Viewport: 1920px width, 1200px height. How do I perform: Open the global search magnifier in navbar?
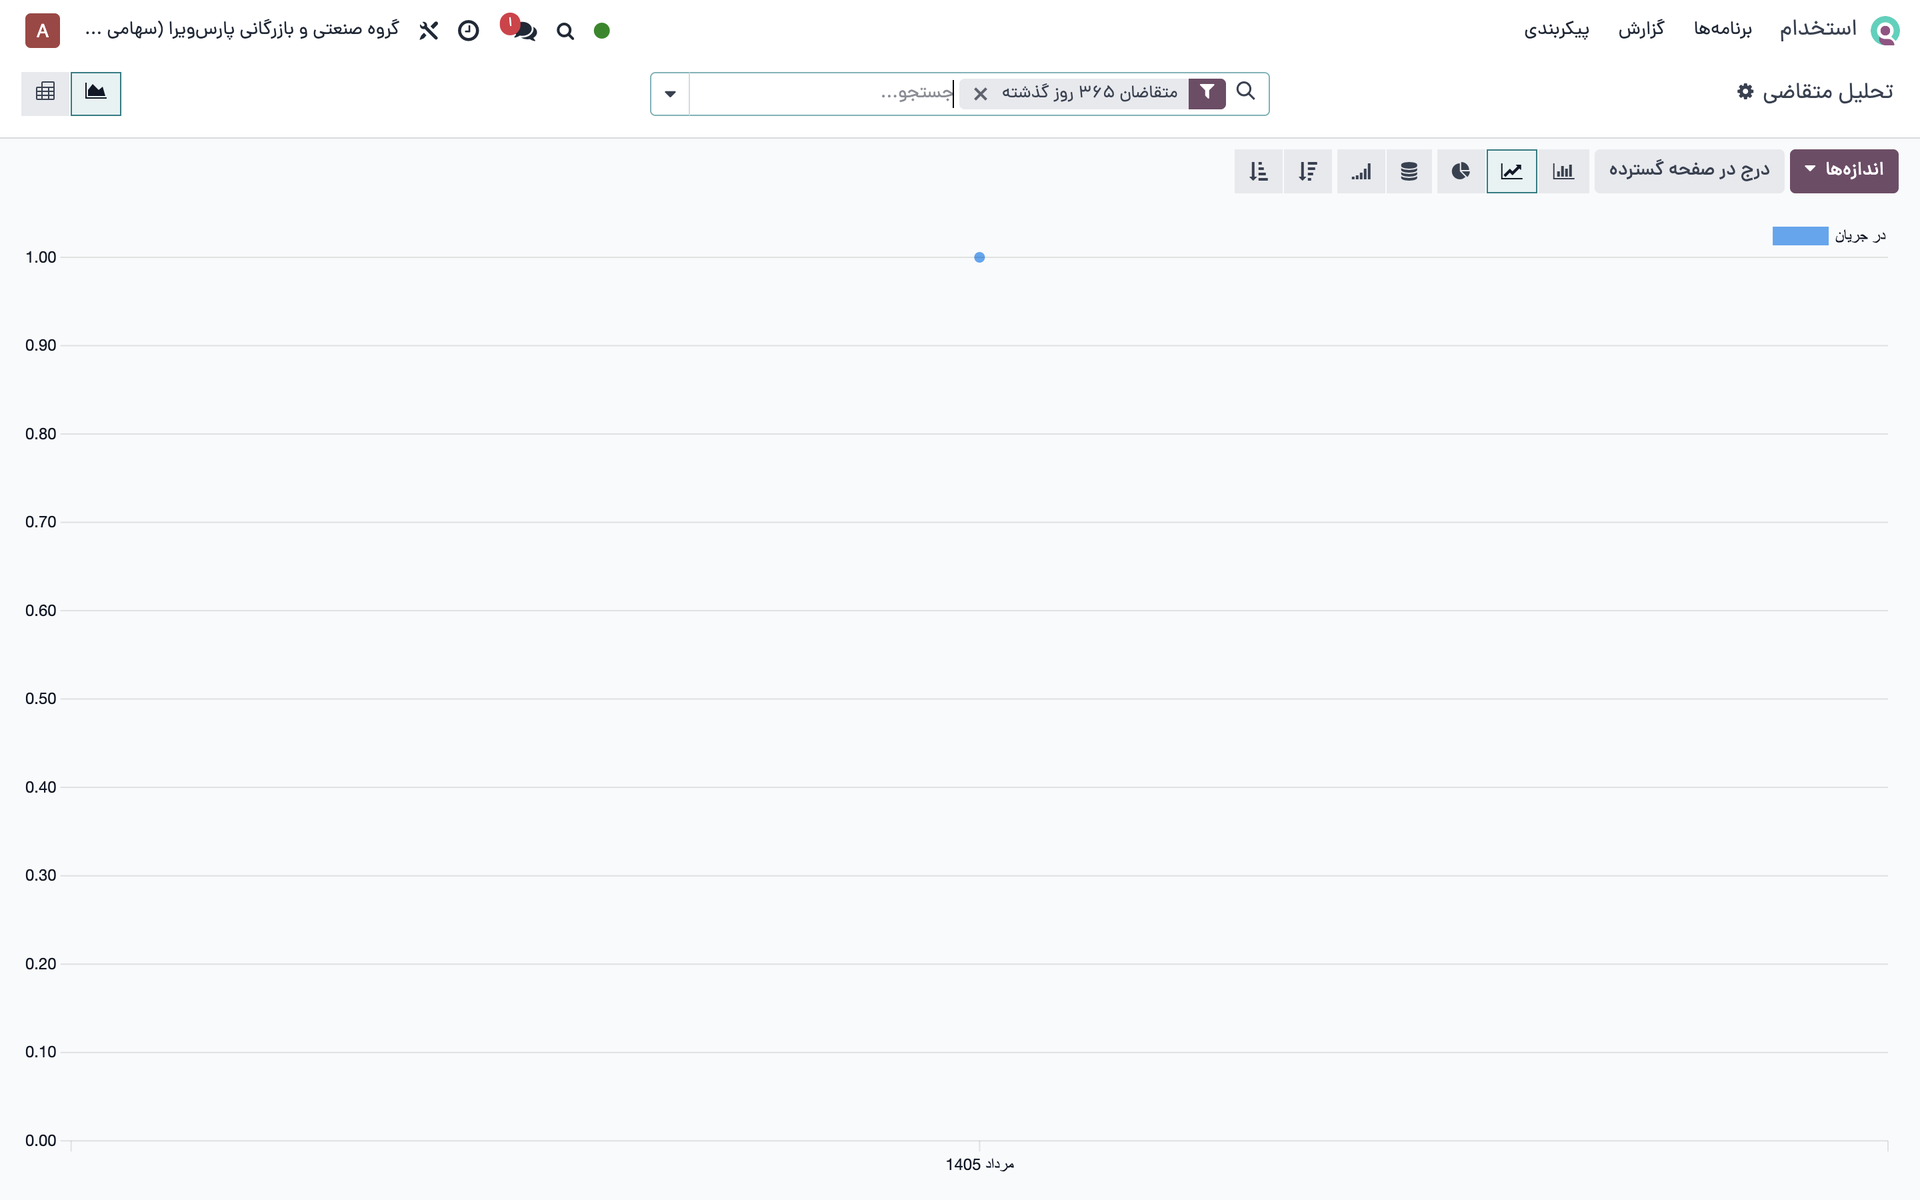click(x=565, y=31)
